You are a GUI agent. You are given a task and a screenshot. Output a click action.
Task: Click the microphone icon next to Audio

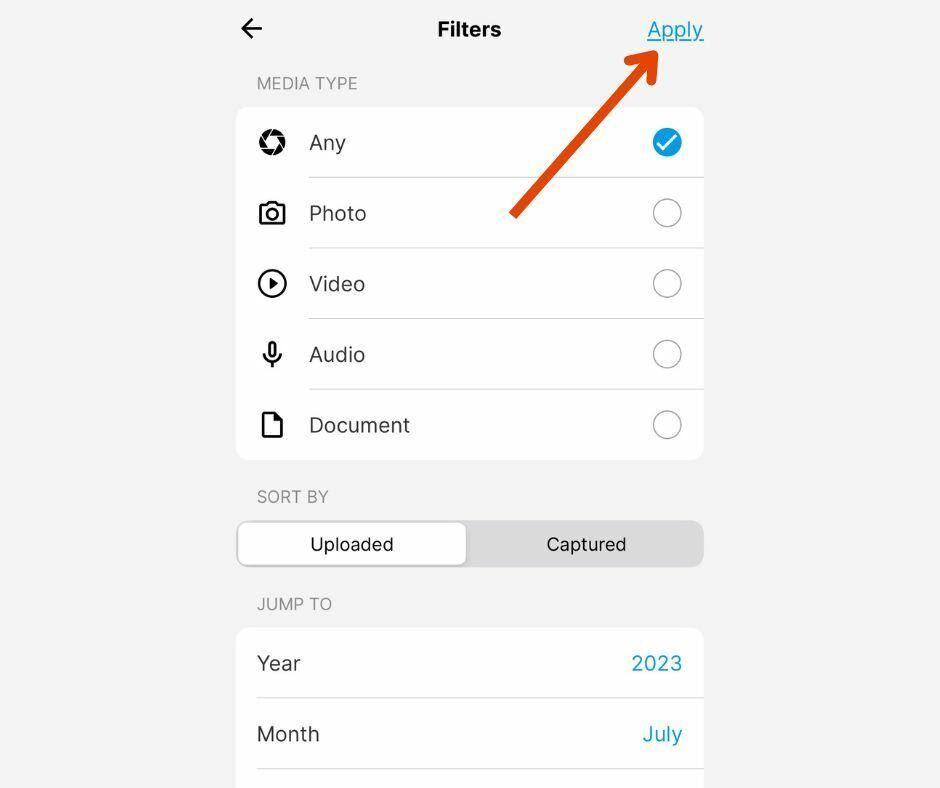272,354
